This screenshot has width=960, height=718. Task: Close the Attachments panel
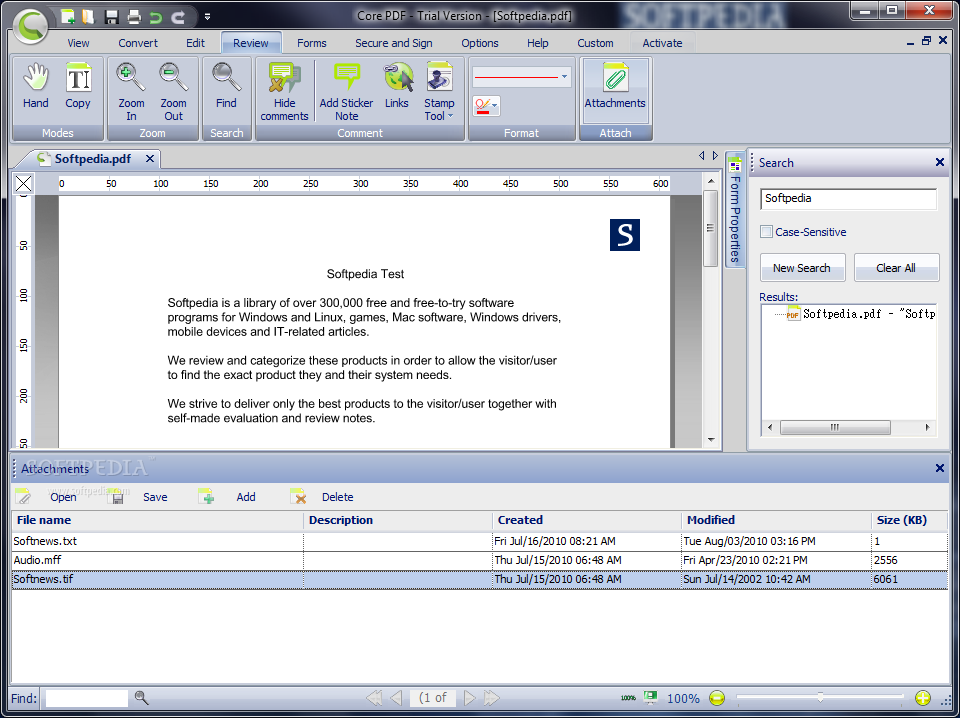tap(940, 468)
